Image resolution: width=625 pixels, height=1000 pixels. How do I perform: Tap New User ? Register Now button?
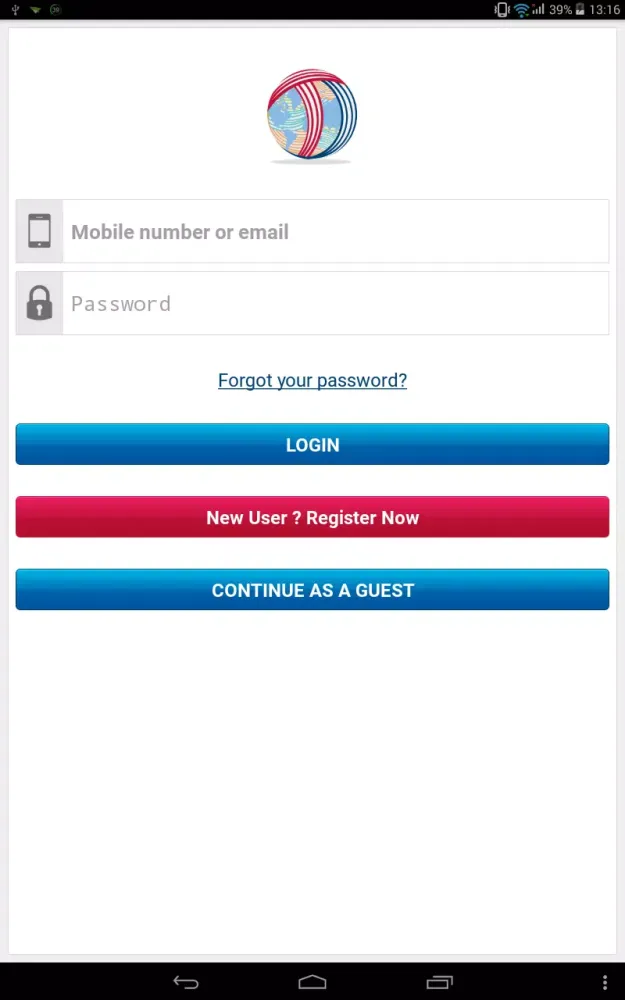click(x=312, y=517)
